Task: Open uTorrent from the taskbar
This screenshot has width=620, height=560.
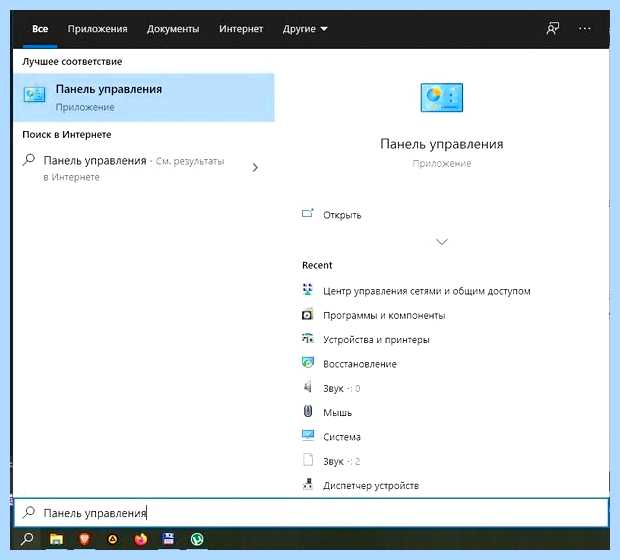Action: tap(197, 539)
